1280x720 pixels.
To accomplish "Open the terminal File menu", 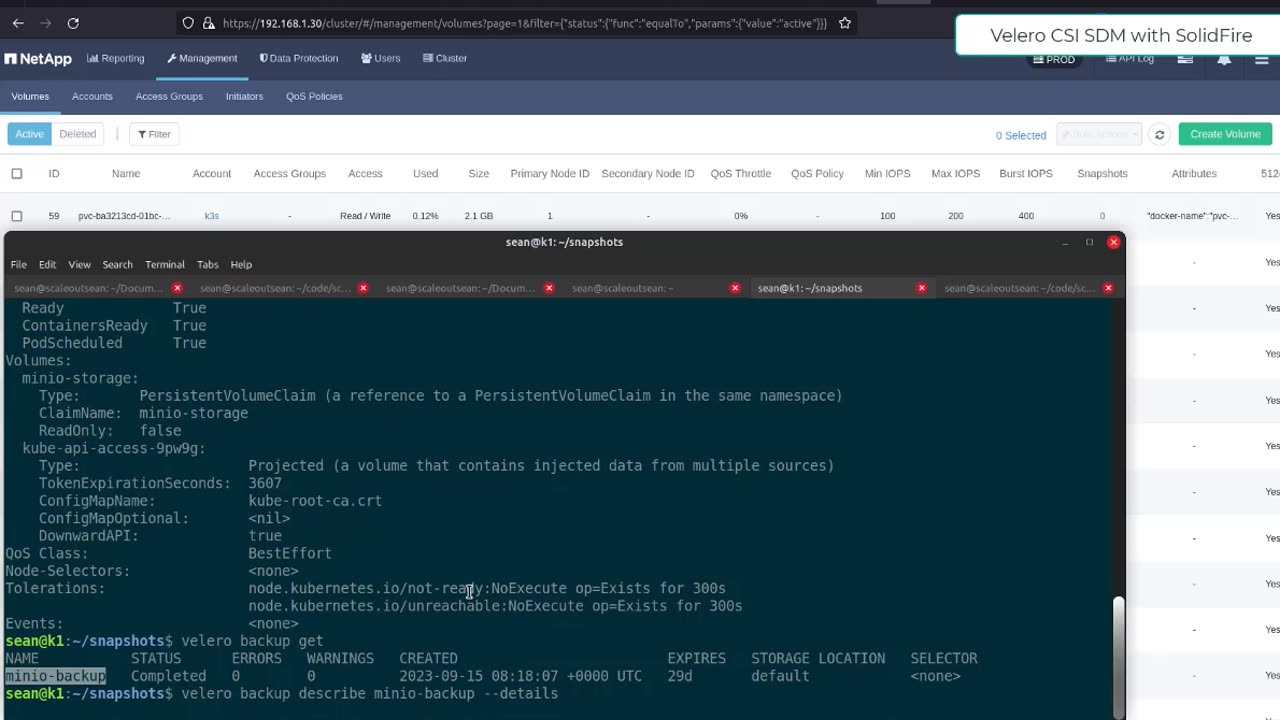I will 19,265.
